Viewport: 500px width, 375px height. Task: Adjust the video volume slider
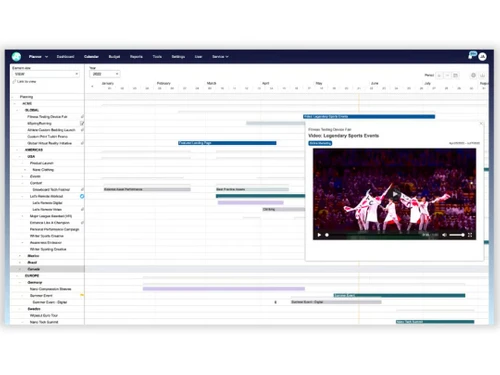point(457,235)
